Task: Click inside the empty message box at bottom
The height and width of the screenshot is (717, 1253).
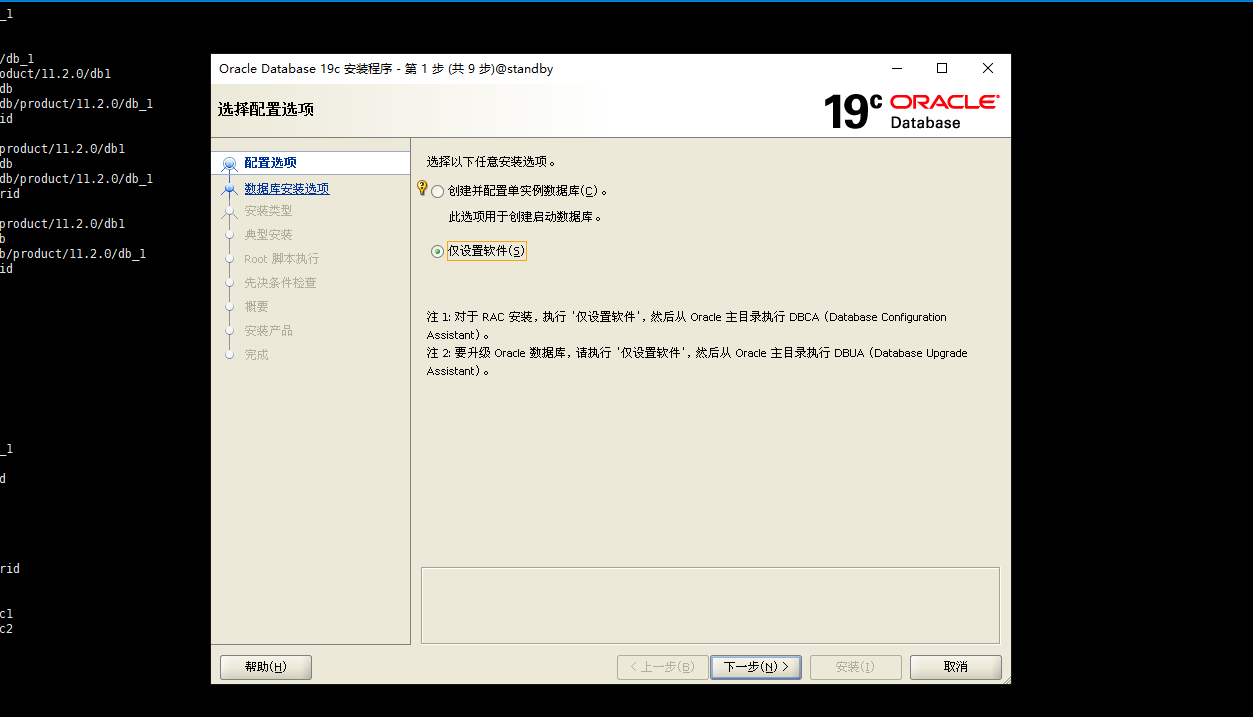Action: (710, 605)
